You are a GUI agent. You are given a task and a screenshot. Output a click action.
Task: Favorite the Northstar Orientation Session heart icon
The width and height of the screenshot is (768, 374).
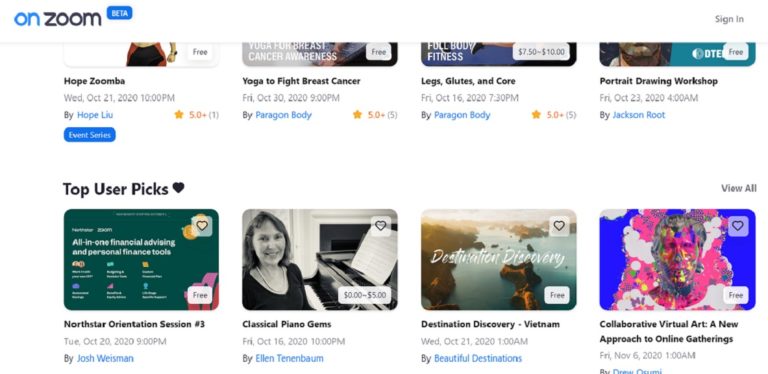pyautogui.click(x=202, y=226)
